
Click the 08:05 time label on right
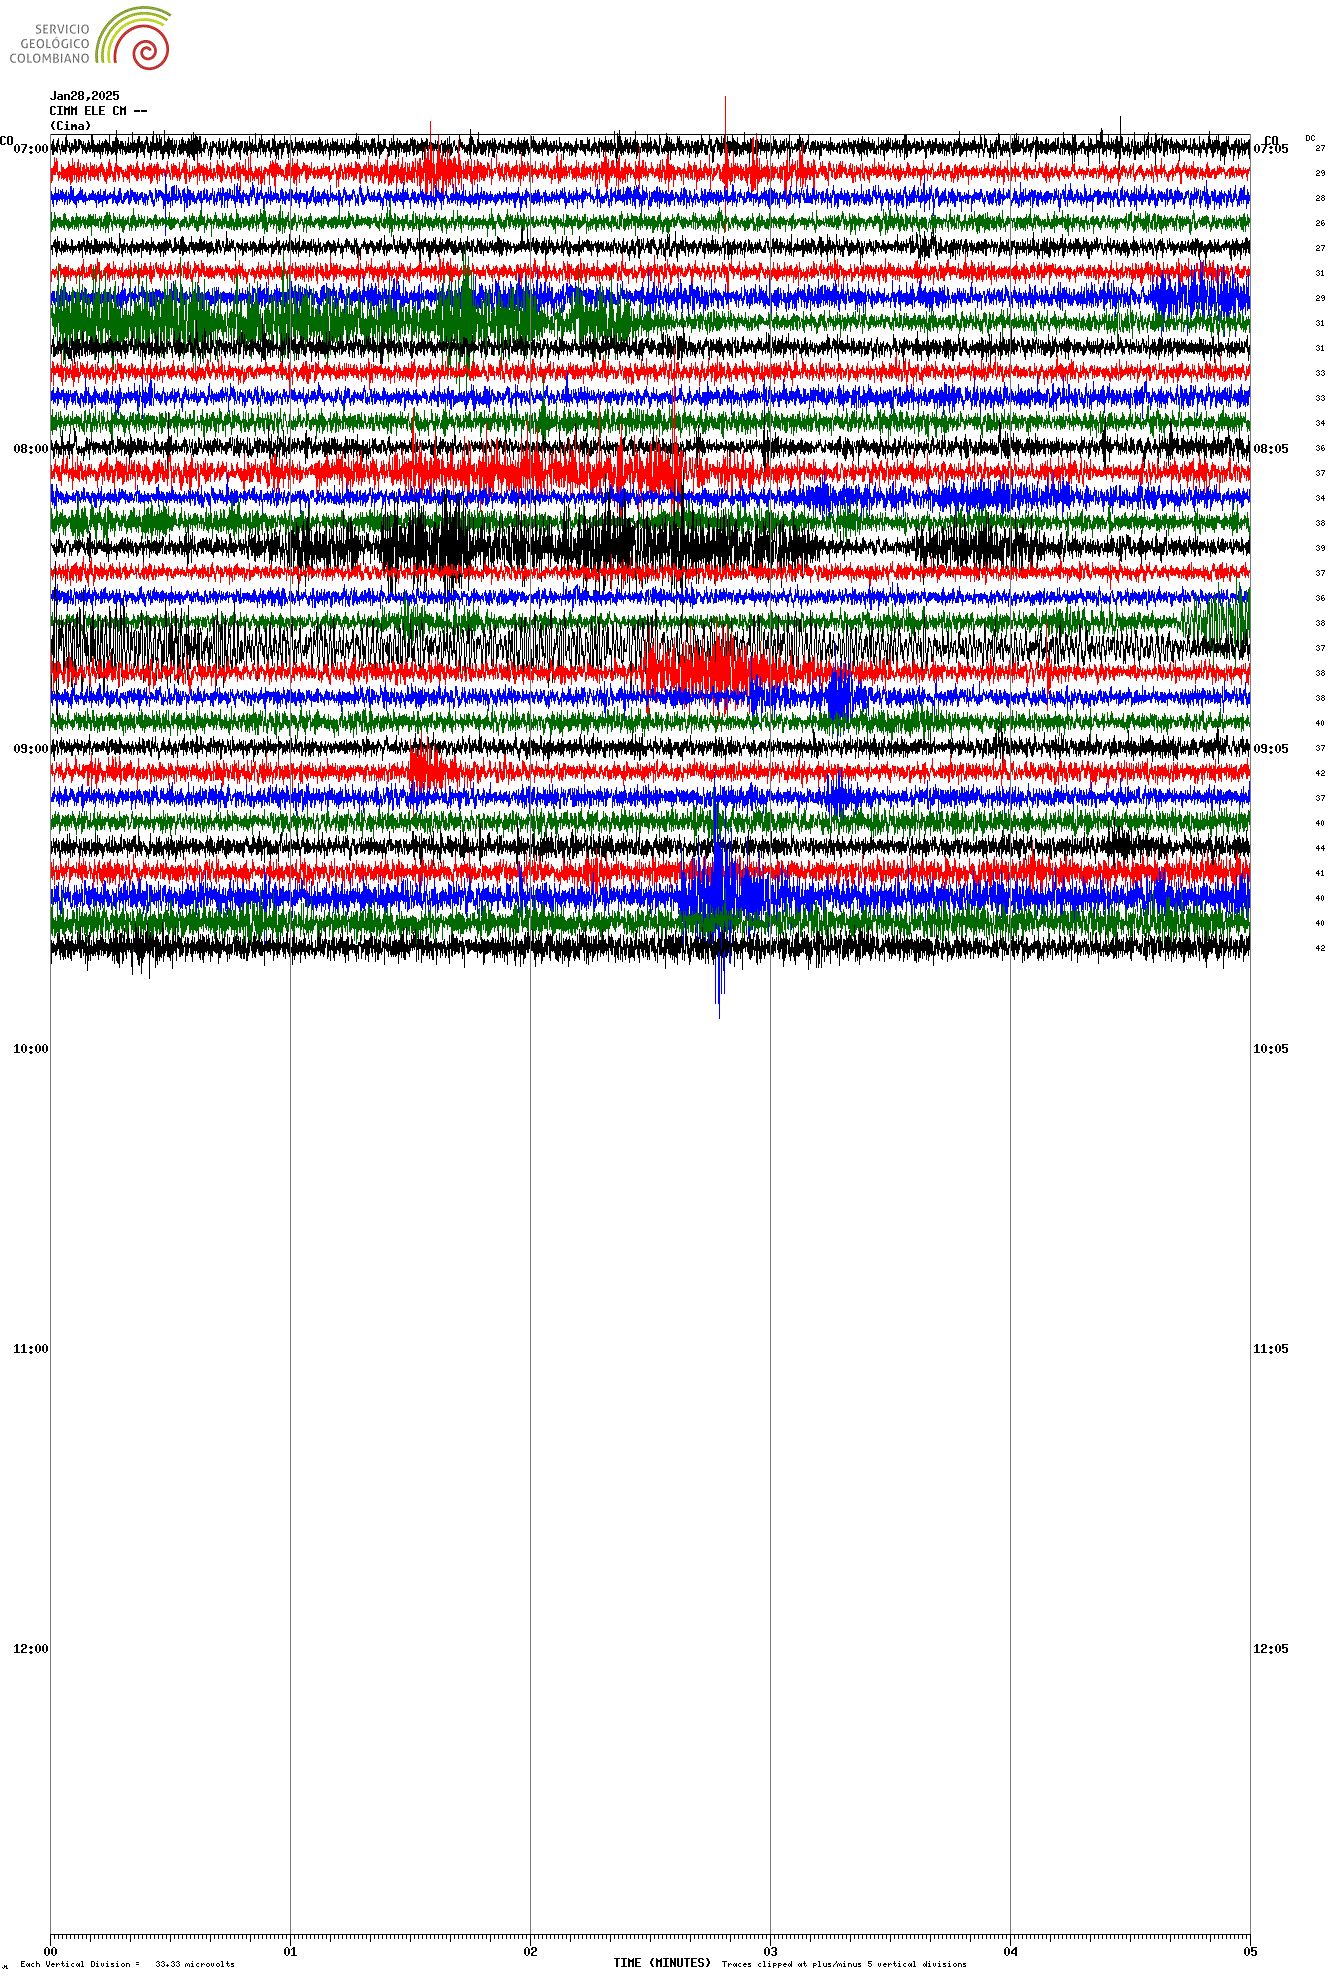[x=1270, y=449]
